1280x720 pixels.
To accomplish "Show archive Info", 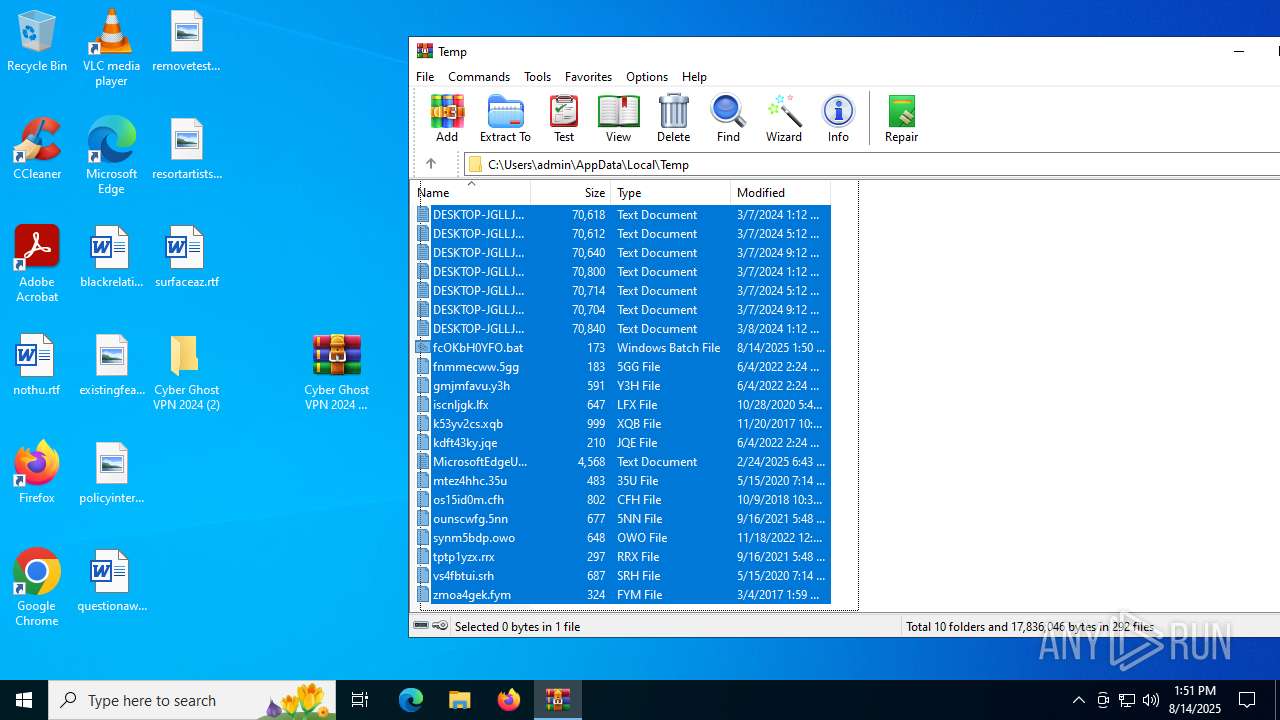I will point(838,119).
